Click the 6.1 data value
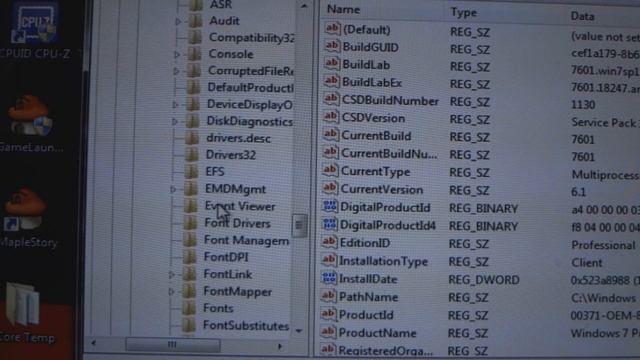 click(578, 192)
